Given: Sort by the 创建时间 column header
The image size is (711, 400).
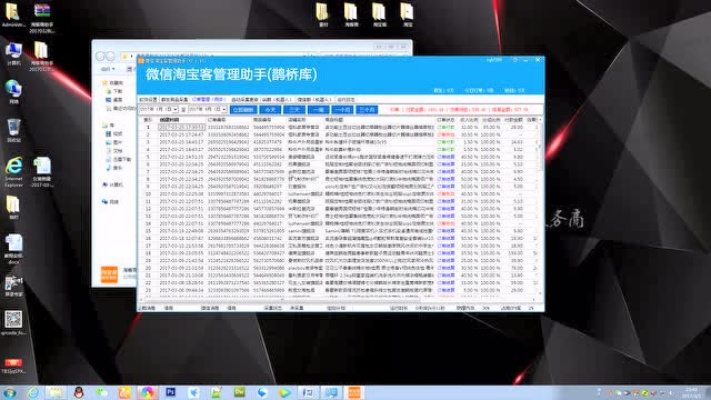Looking at the screenshot, I should click(169, 120).
